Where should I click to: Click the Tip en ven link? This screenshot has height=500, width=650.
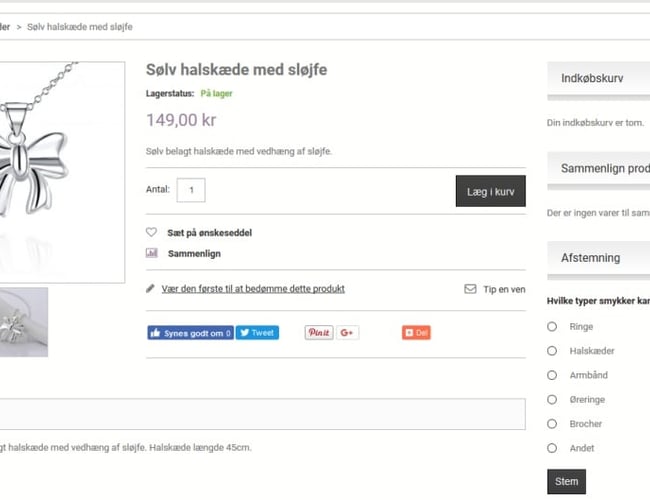[504, 289]
